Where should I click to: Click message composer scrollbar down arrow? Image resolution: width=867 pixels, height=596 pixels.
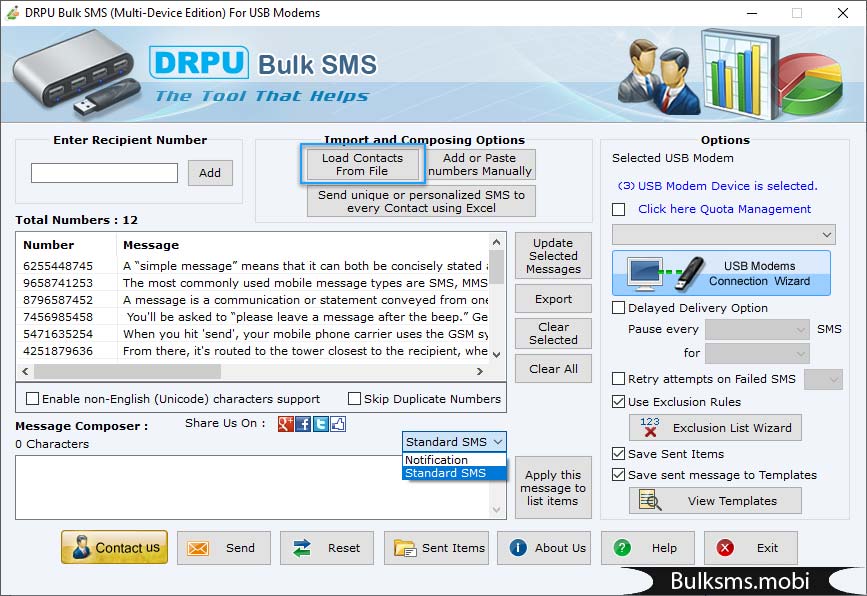tap(497, 510)
